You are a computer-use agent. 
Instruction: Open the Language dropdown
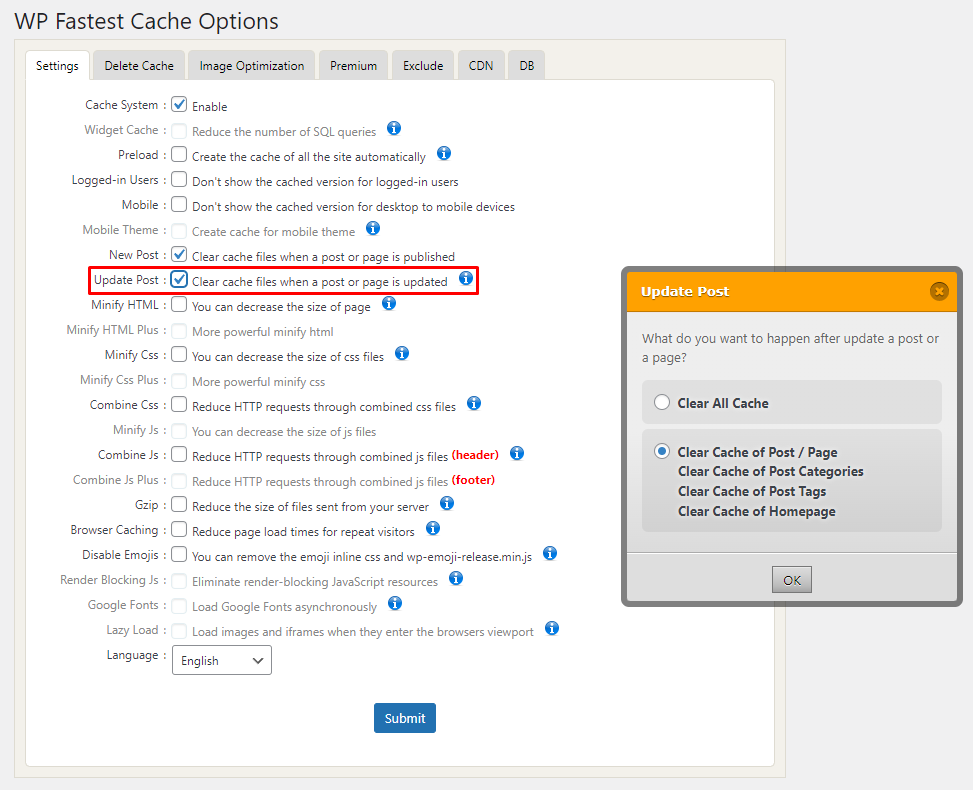[x=222, y=661]
